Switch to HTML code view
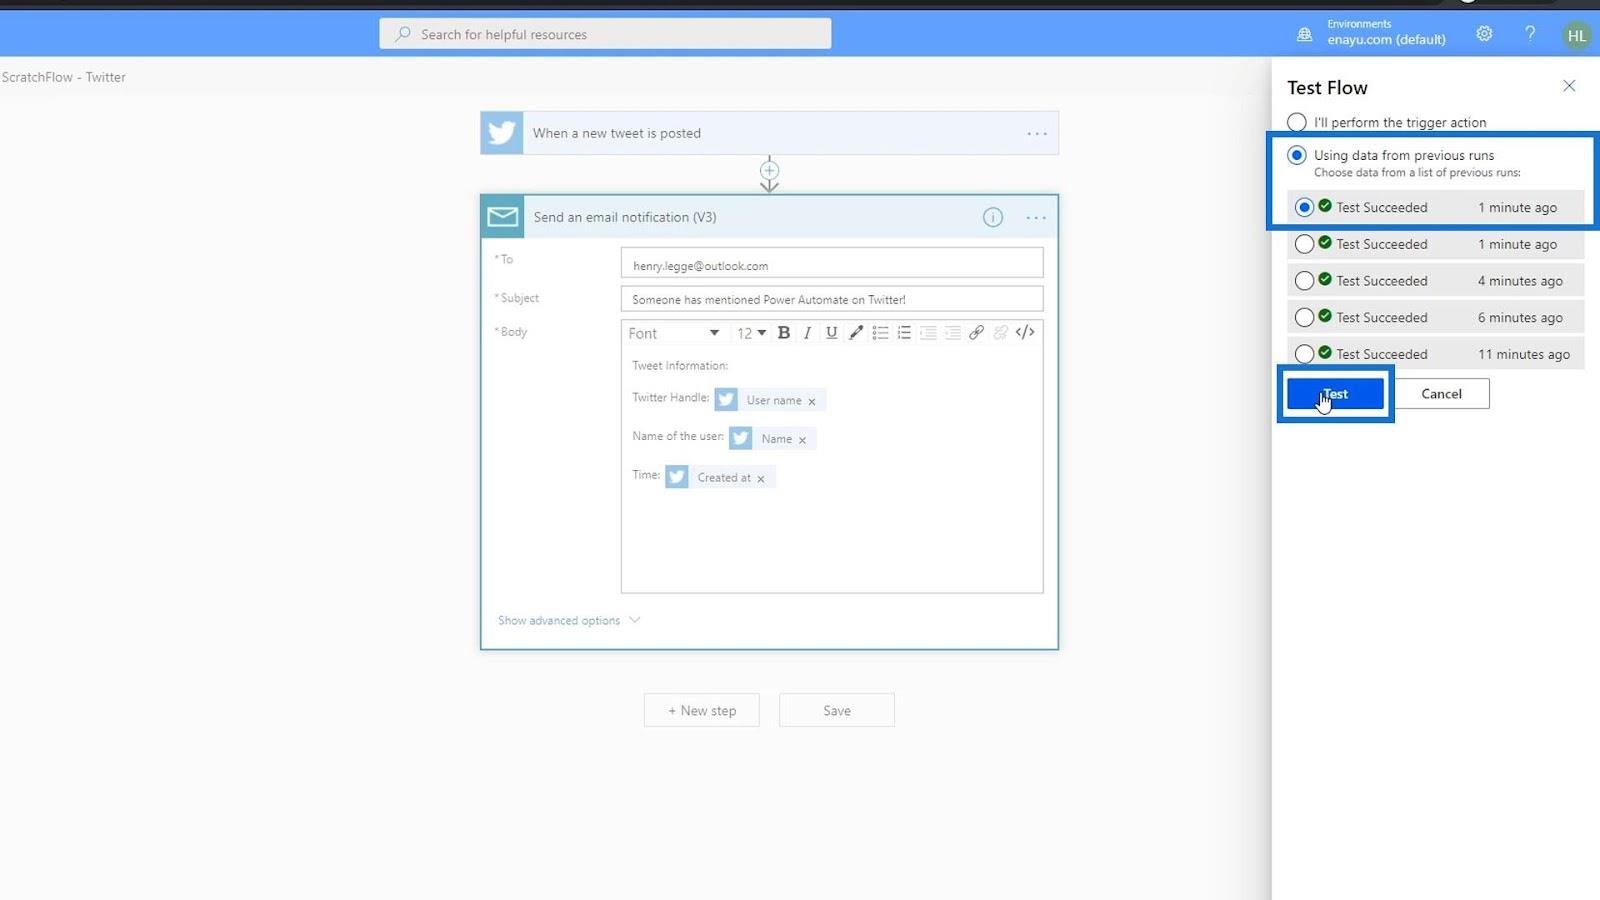Image resolution: width=1600 pixels, height=900 pixels. (x=1025, y=333)
